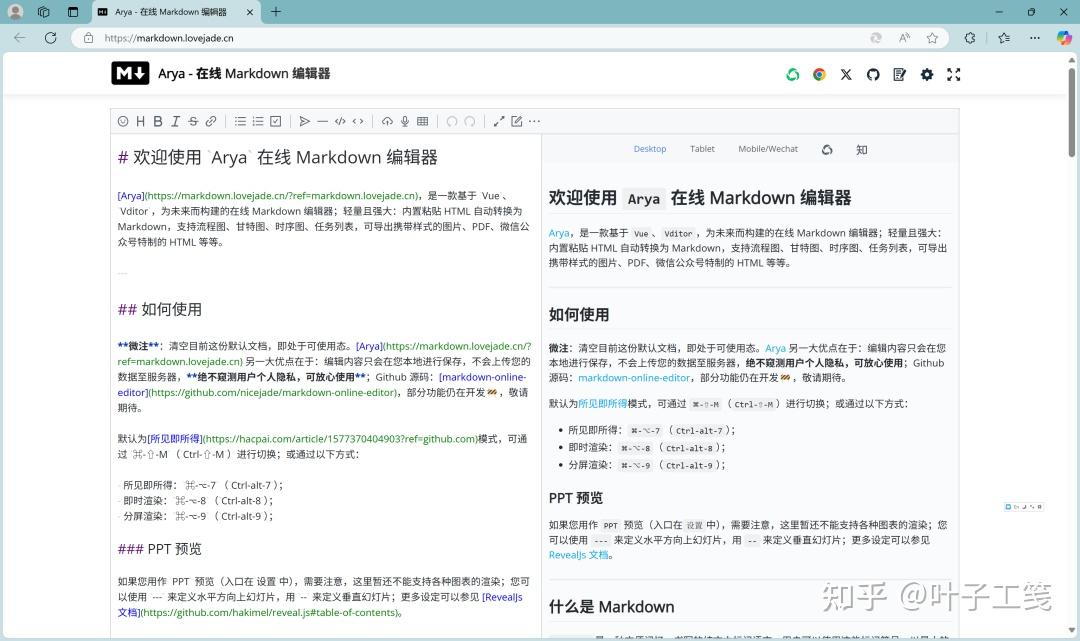Enter full screen using the header icon
1080x641 pixels.
[x=954, y=74]
